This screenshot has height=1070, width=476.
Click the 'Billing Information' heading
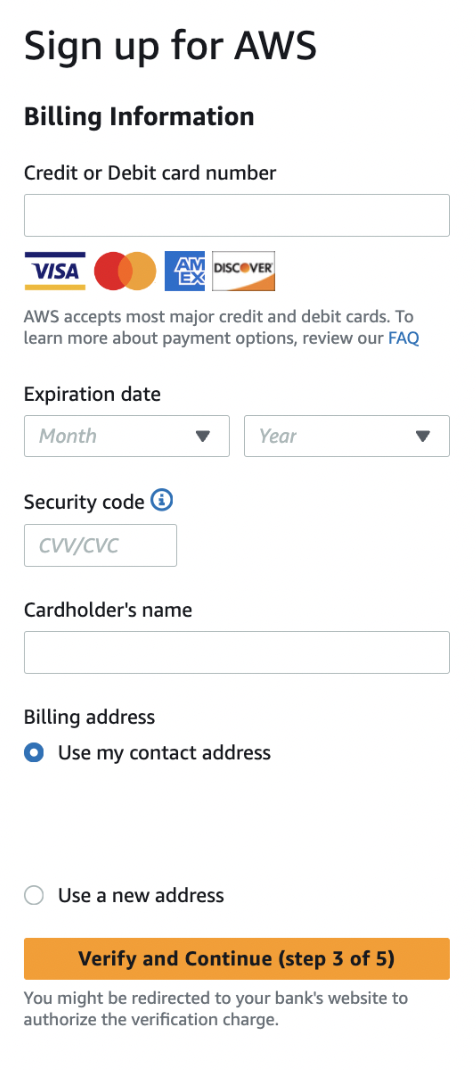pyautogui.click(x=139, y=117)
